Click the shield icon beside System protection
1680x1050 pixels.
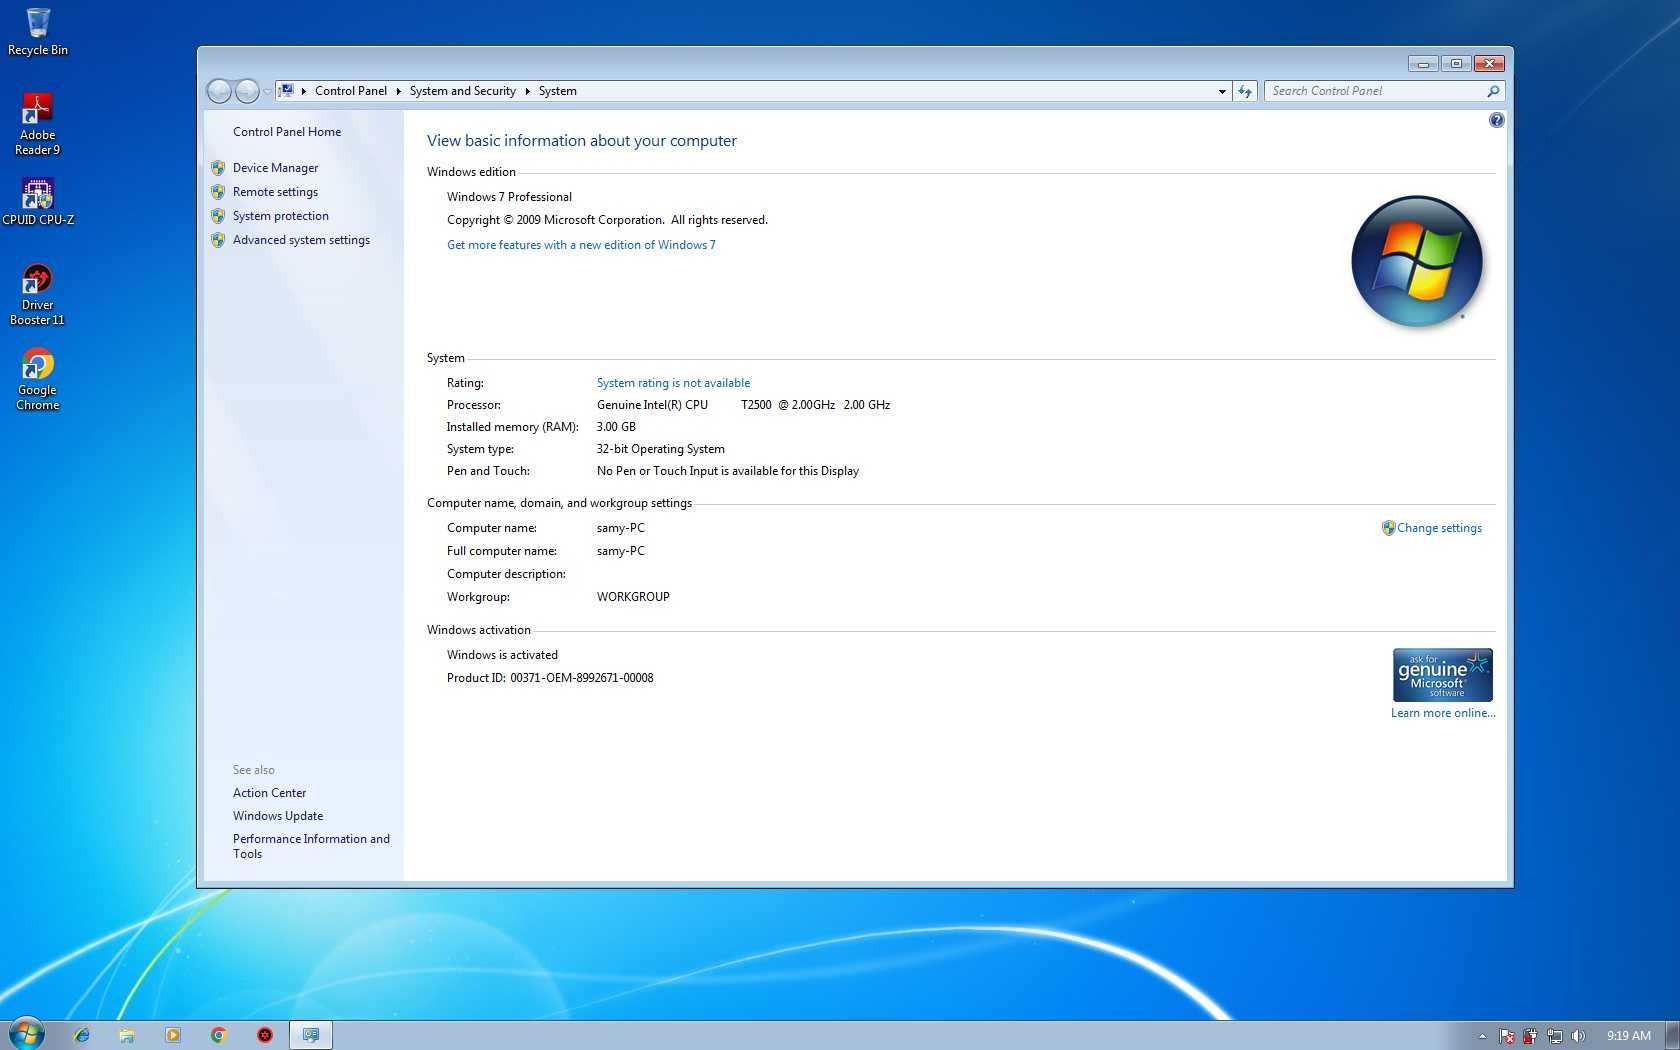(218, 216)
